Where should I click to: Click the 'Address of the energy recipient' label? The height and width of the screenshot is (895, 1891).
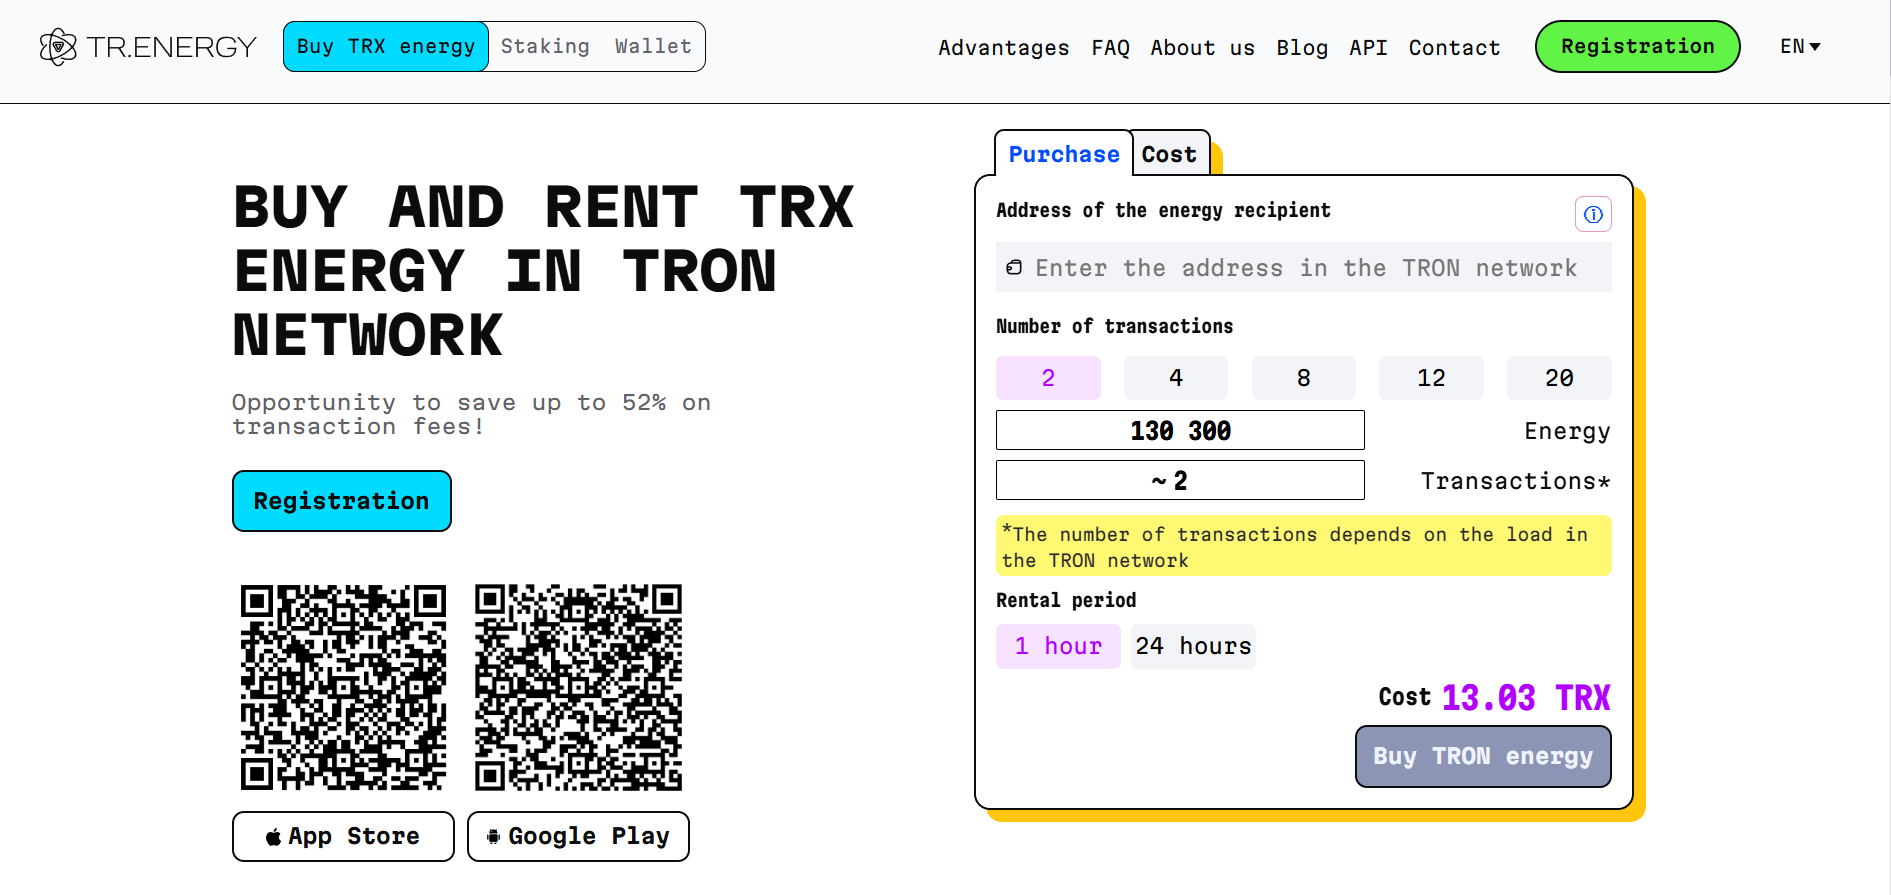click(x=1163, y=210)
